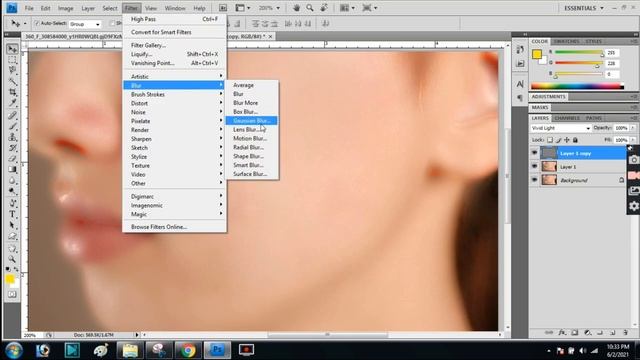
Task: Open the Character panel icon
Action: (x=520, y=84)
